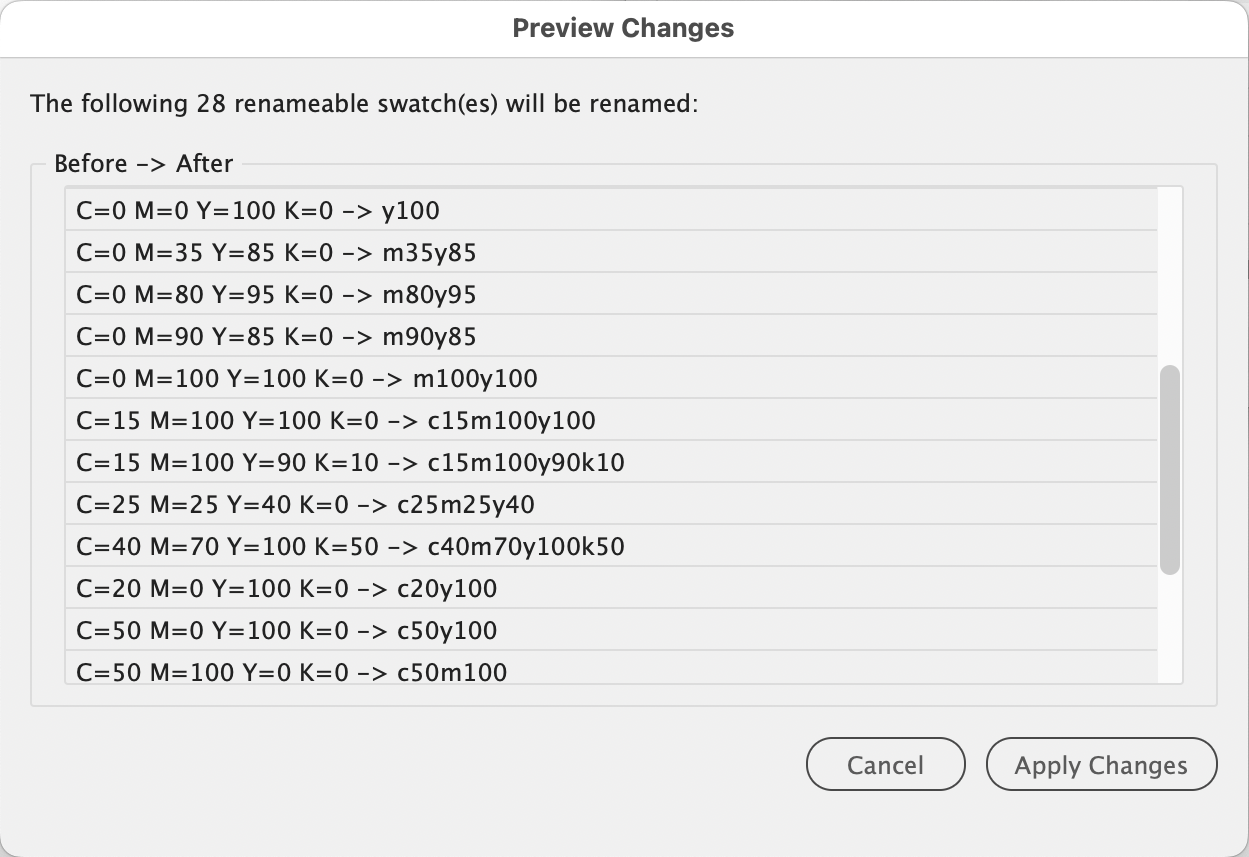Click the list's vertical scrollbar thumb
The height and width of the screenshot is (857, 1249).
tap(1169, 469)
